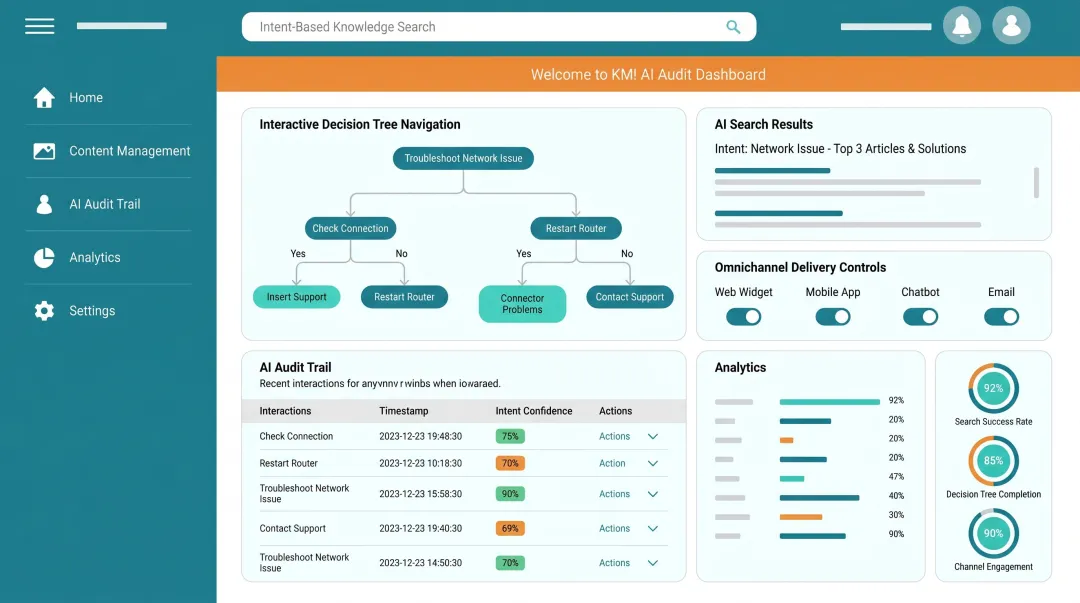The height and width of the screenshot is (603, 1080).
Task: Click the 75% confidence badge
Action: 510,436
